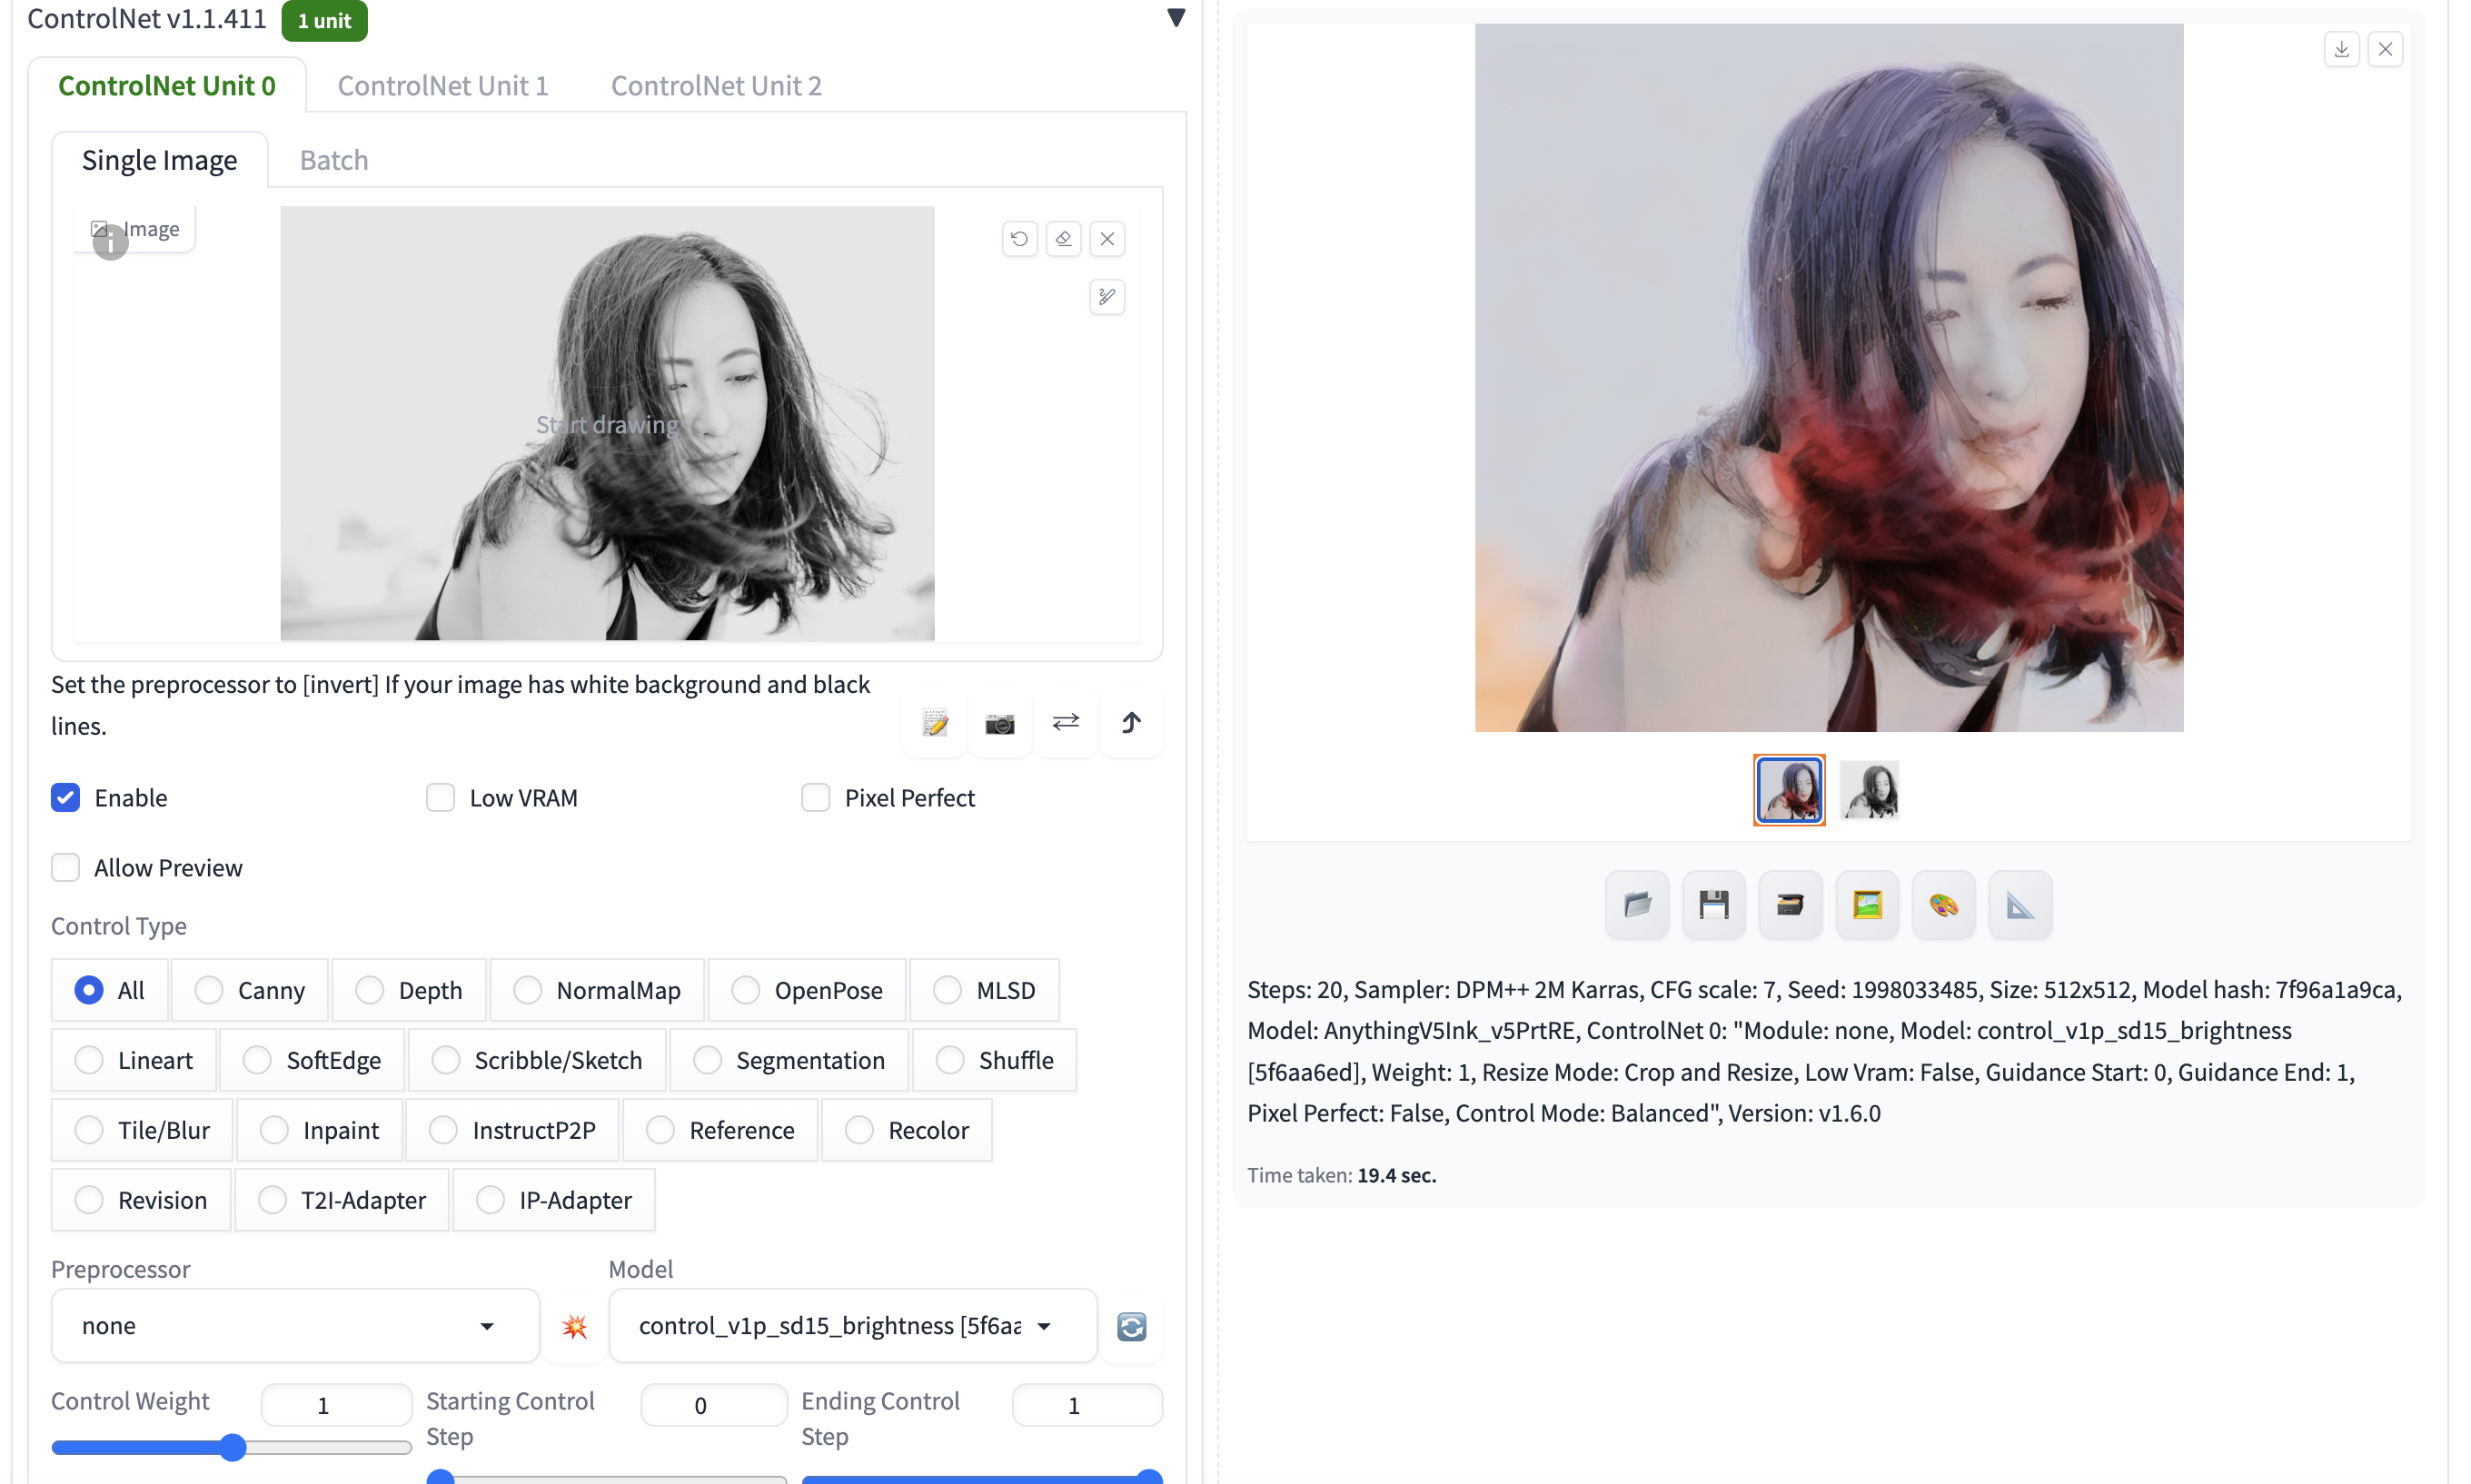Image resolution: width=2471 pixels, height=1484 pixels.
Task: Click the eraser icon on the image canvas
Action: pyautogui.click(x=1063, y=239)
